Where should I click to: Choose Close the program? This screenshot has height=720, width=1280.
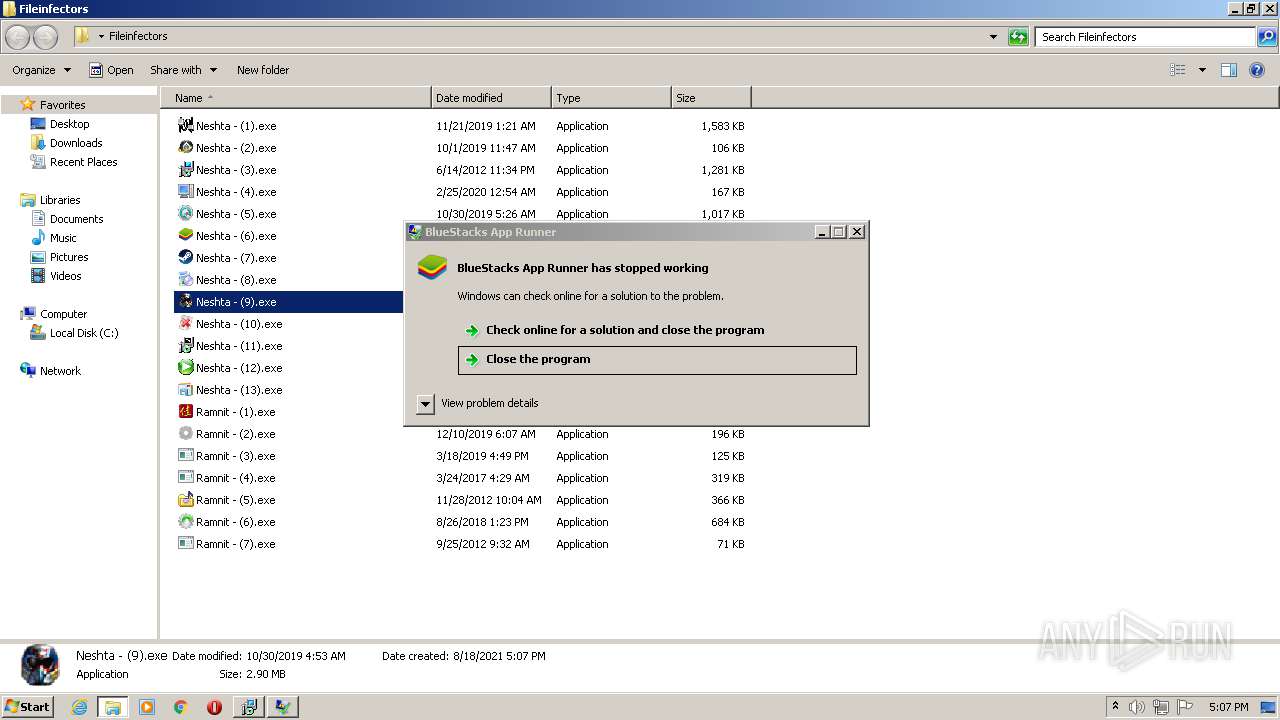[x=657, y=360]
